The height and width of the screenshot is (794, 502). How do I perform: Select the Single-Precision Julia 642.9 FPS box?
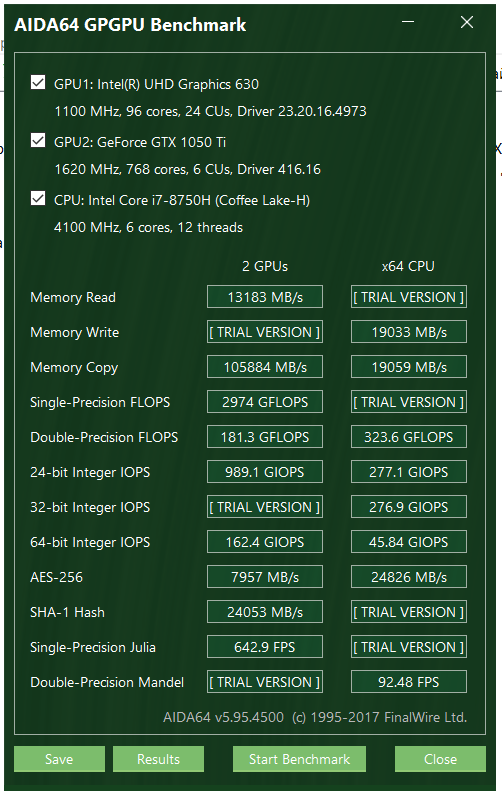point(265,647)
